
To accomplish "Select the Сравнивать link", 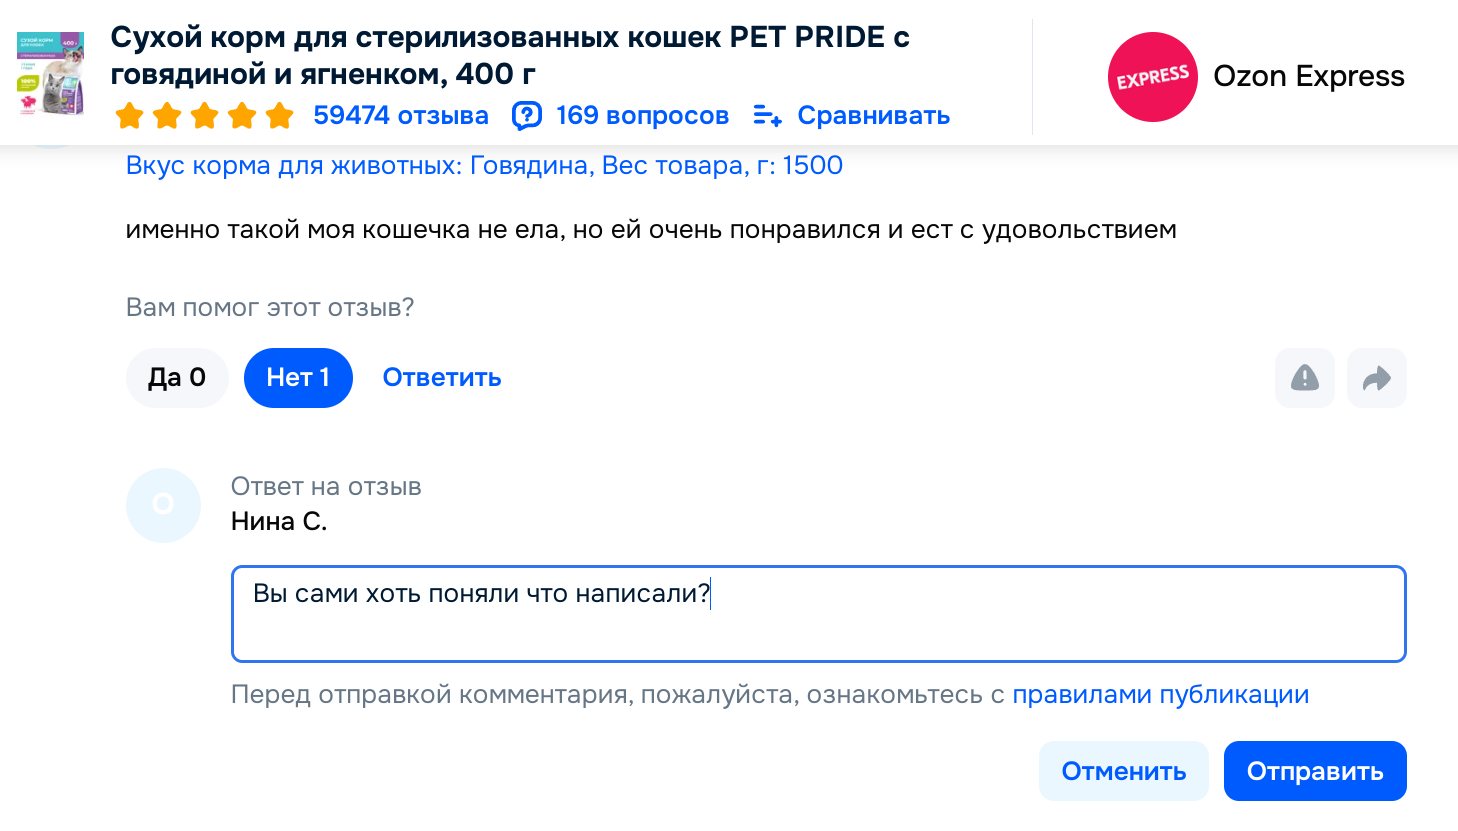I will (873, 116).
